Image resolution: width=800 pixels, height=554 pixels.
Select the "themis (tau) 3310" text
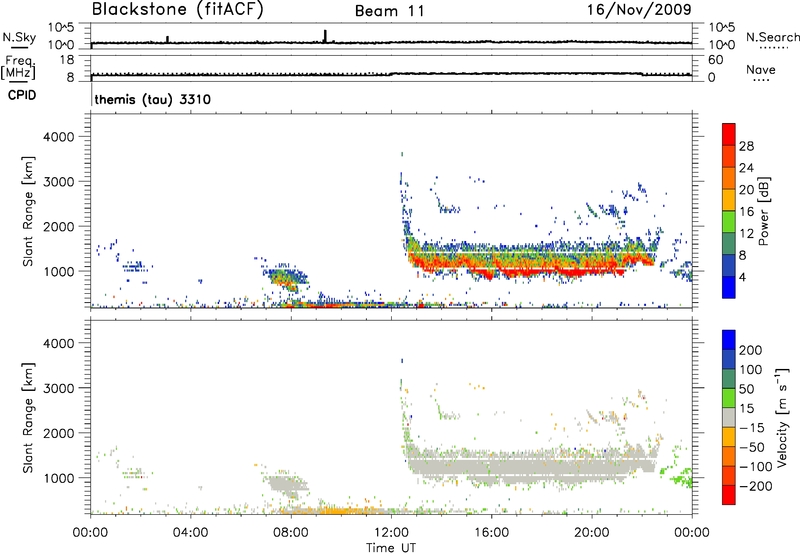pos(153,99)
